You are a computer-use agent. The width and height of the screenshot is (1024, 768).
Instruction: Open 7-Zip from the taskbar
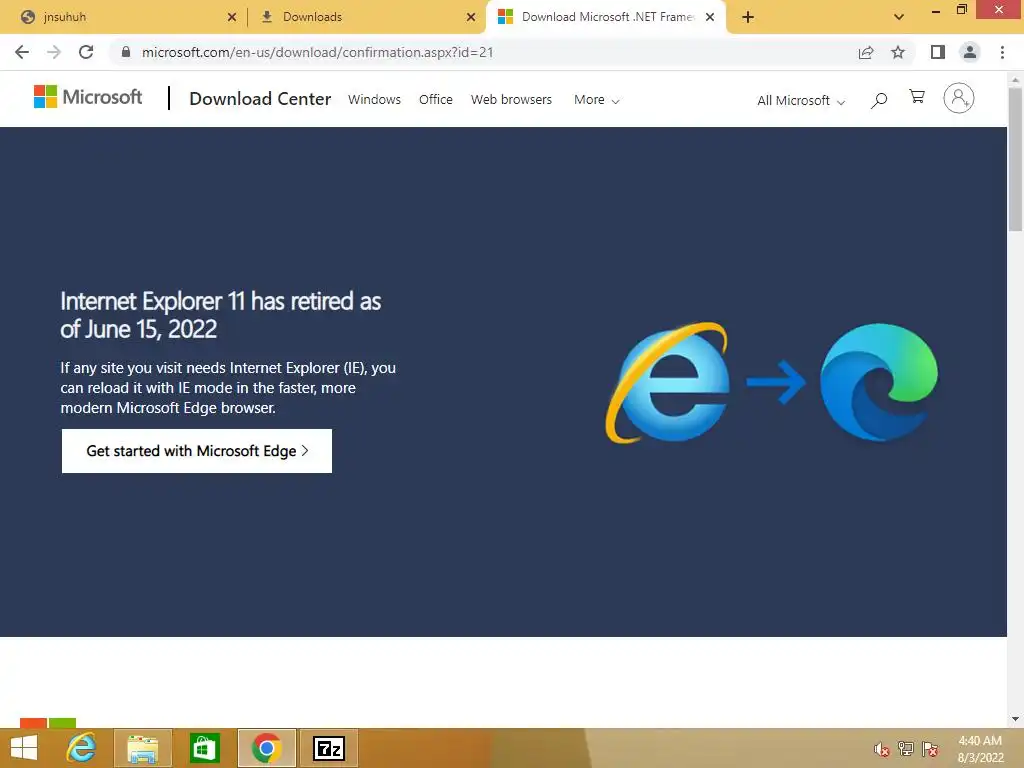(x=328, y=748)
